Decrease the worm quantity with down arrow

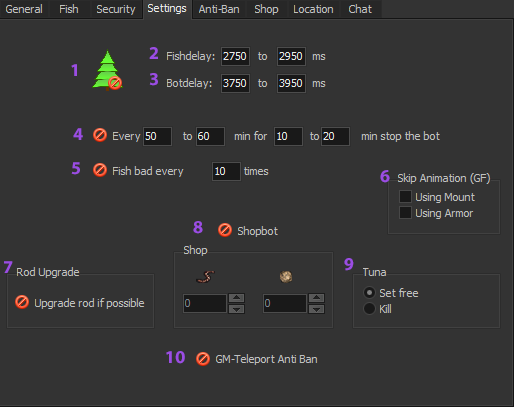point(236,309)
